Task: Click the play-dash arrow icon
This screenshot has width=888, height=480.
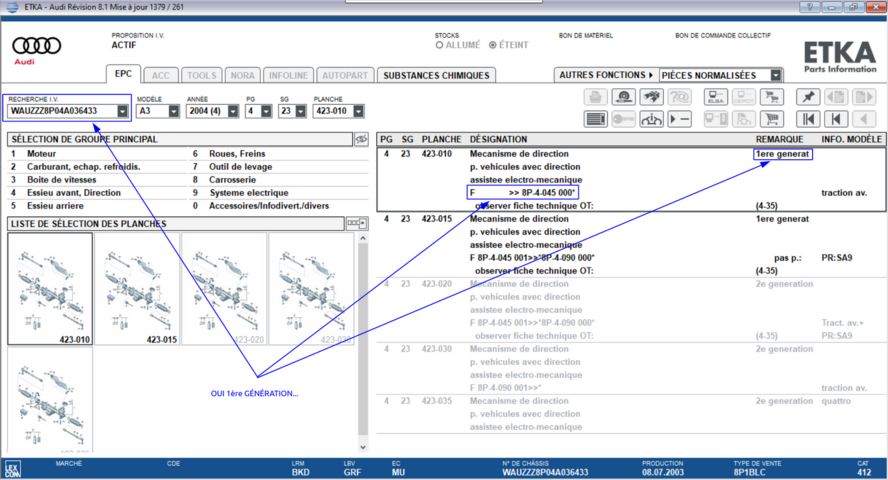Action: click(x=680, y=119)
